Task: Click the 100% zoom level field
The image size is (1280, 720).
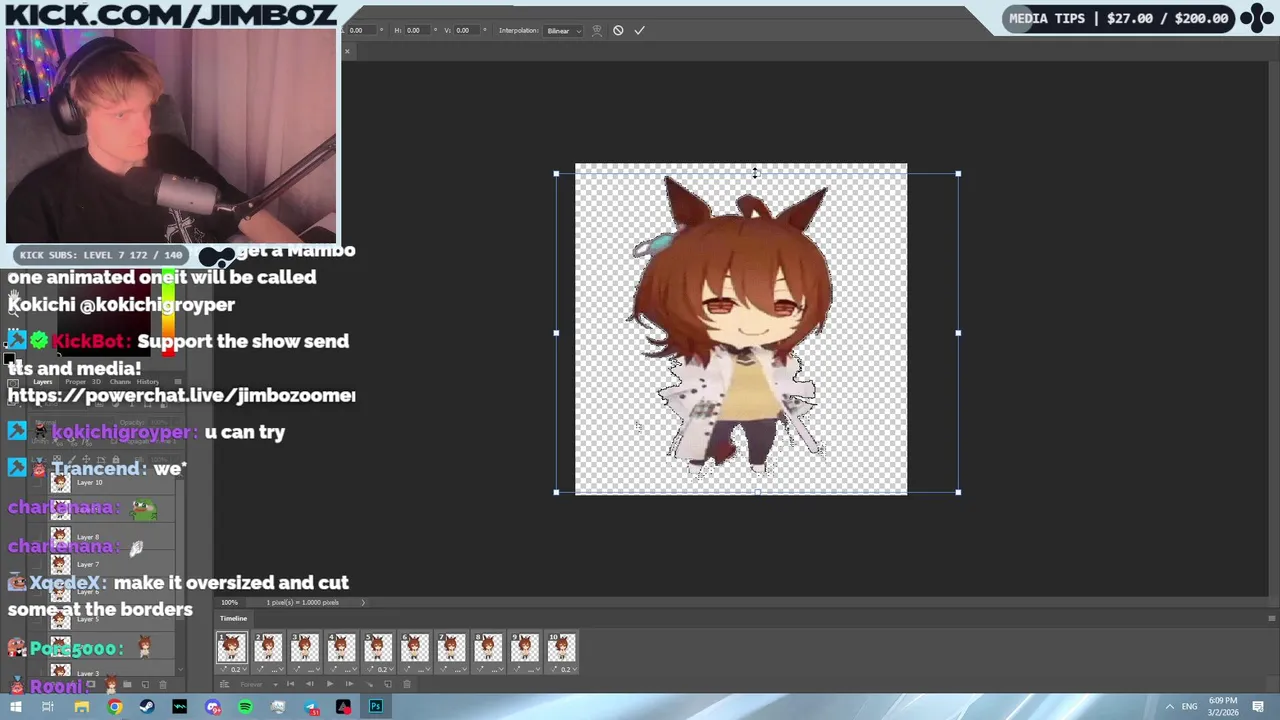Action: coord(230,602)
